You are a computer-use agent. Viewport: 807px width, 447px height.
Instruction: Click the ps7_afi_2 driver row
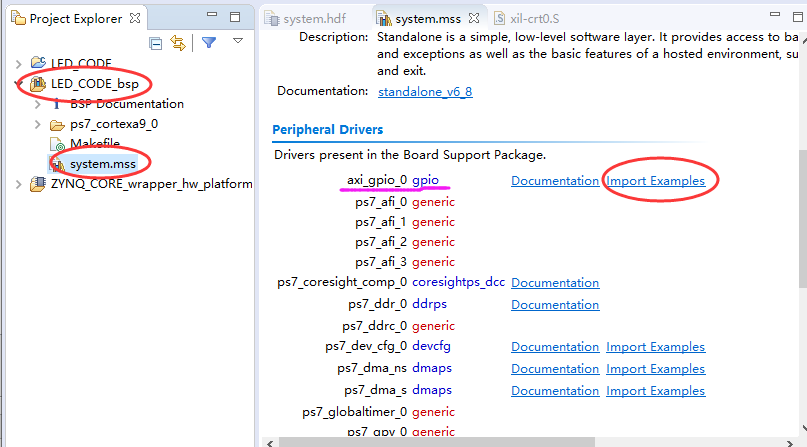(405, 242)
